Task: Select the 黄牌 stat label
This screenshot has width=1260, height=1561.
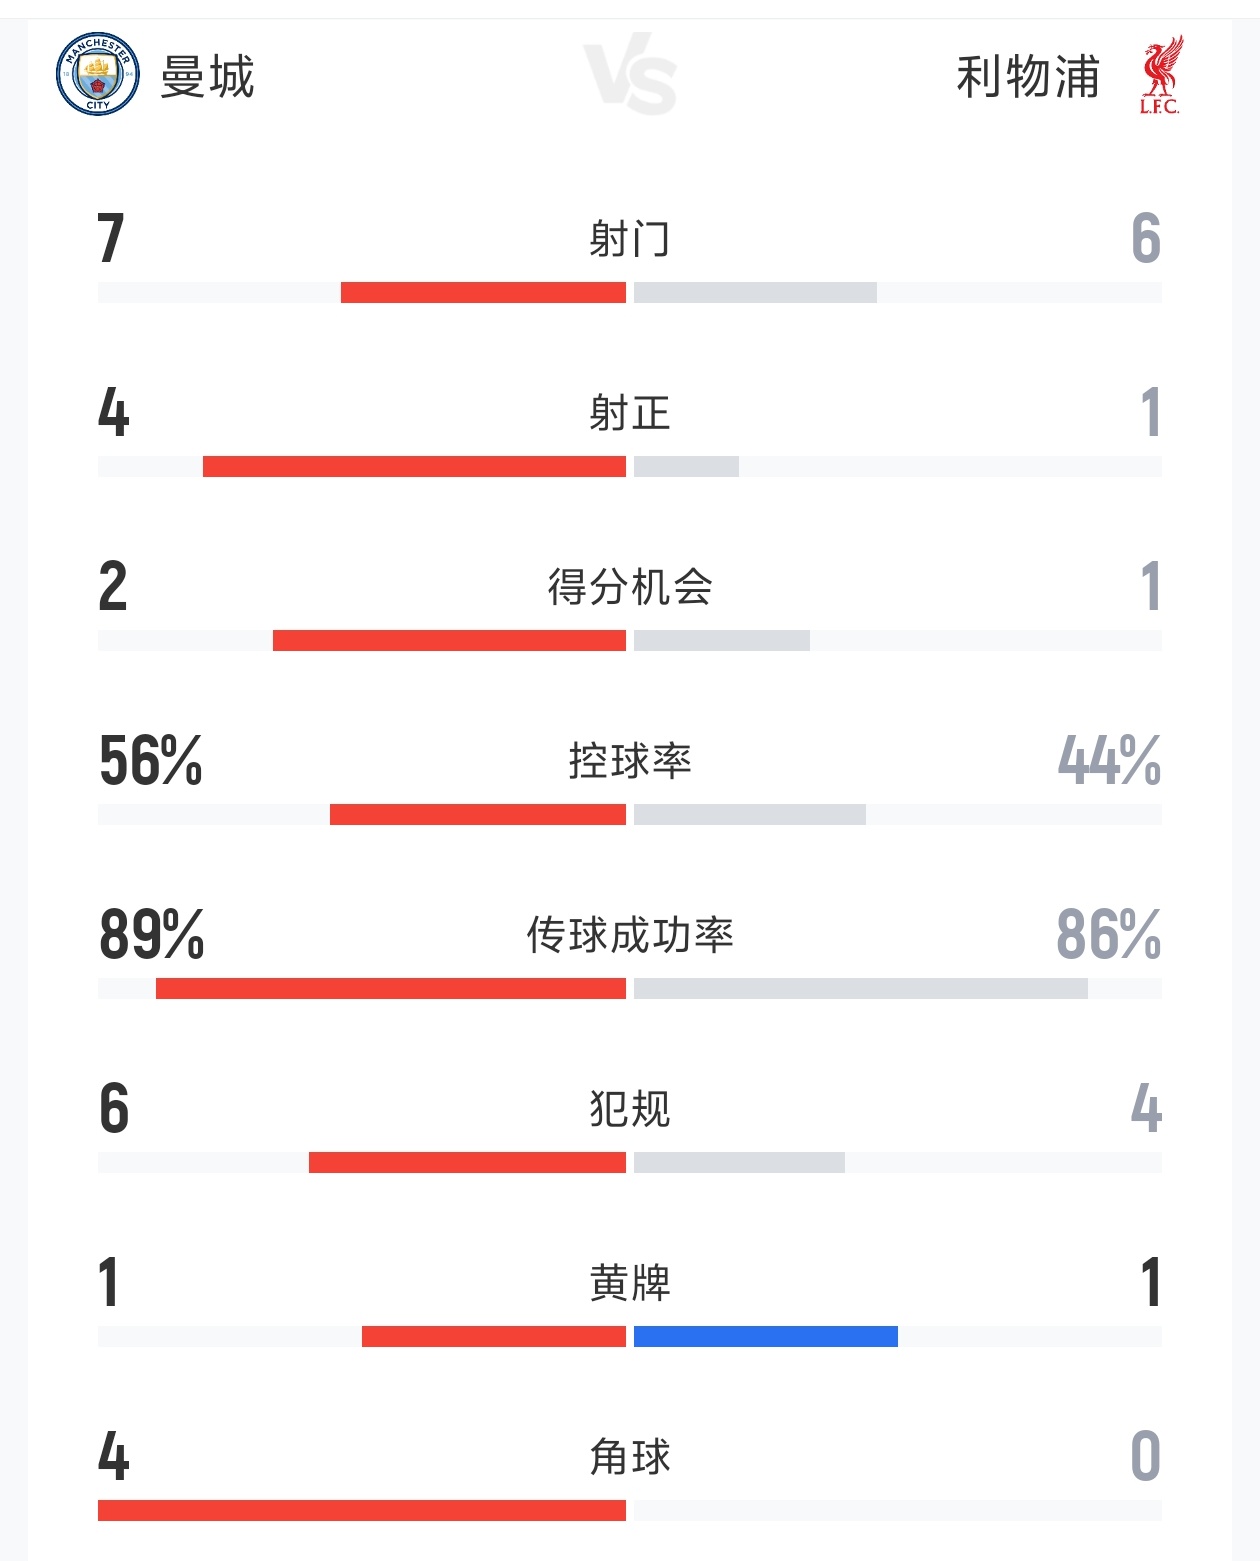Action: point(629,1283)
